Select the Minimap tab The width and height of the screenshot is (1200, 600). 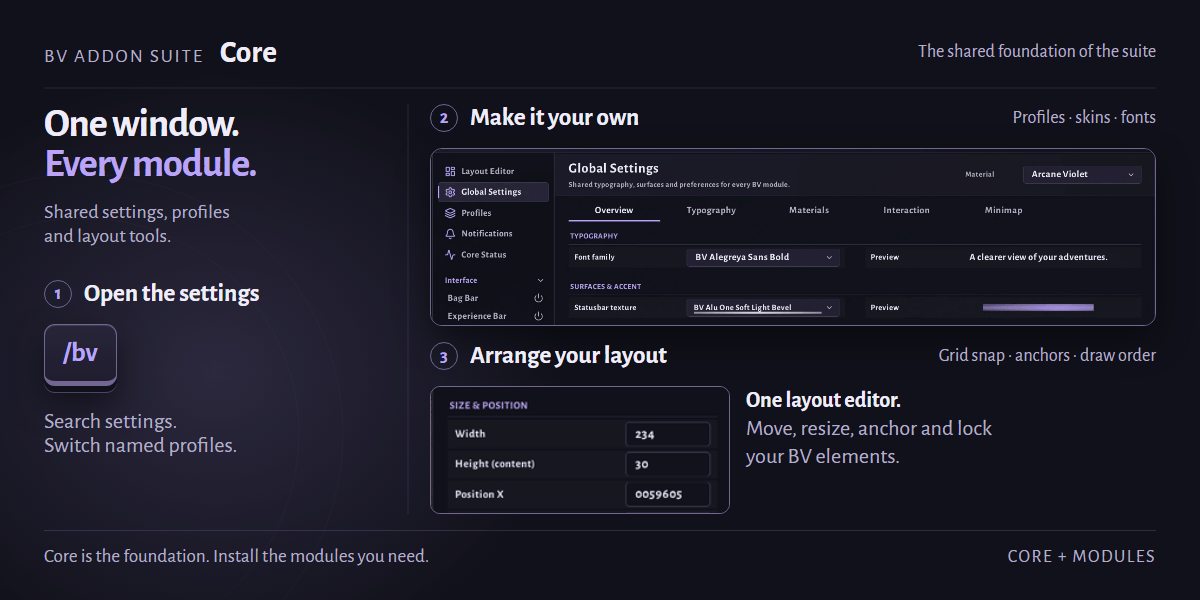tap(1004, 210)
